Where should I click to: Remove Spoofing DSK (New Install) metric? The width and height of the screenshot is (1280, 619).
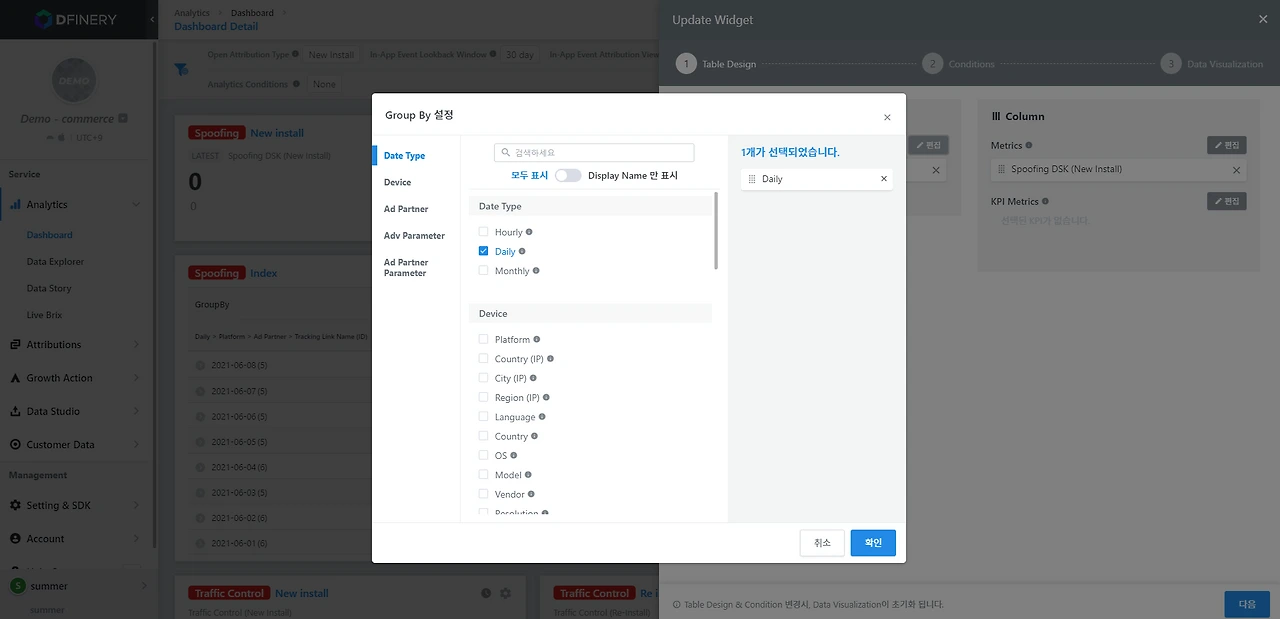coord(1236,170)
